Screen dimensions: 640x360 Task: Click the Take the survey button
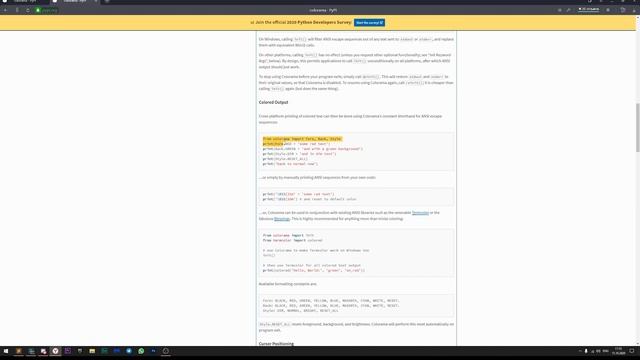pyautogui.click(x=369, y=22)
